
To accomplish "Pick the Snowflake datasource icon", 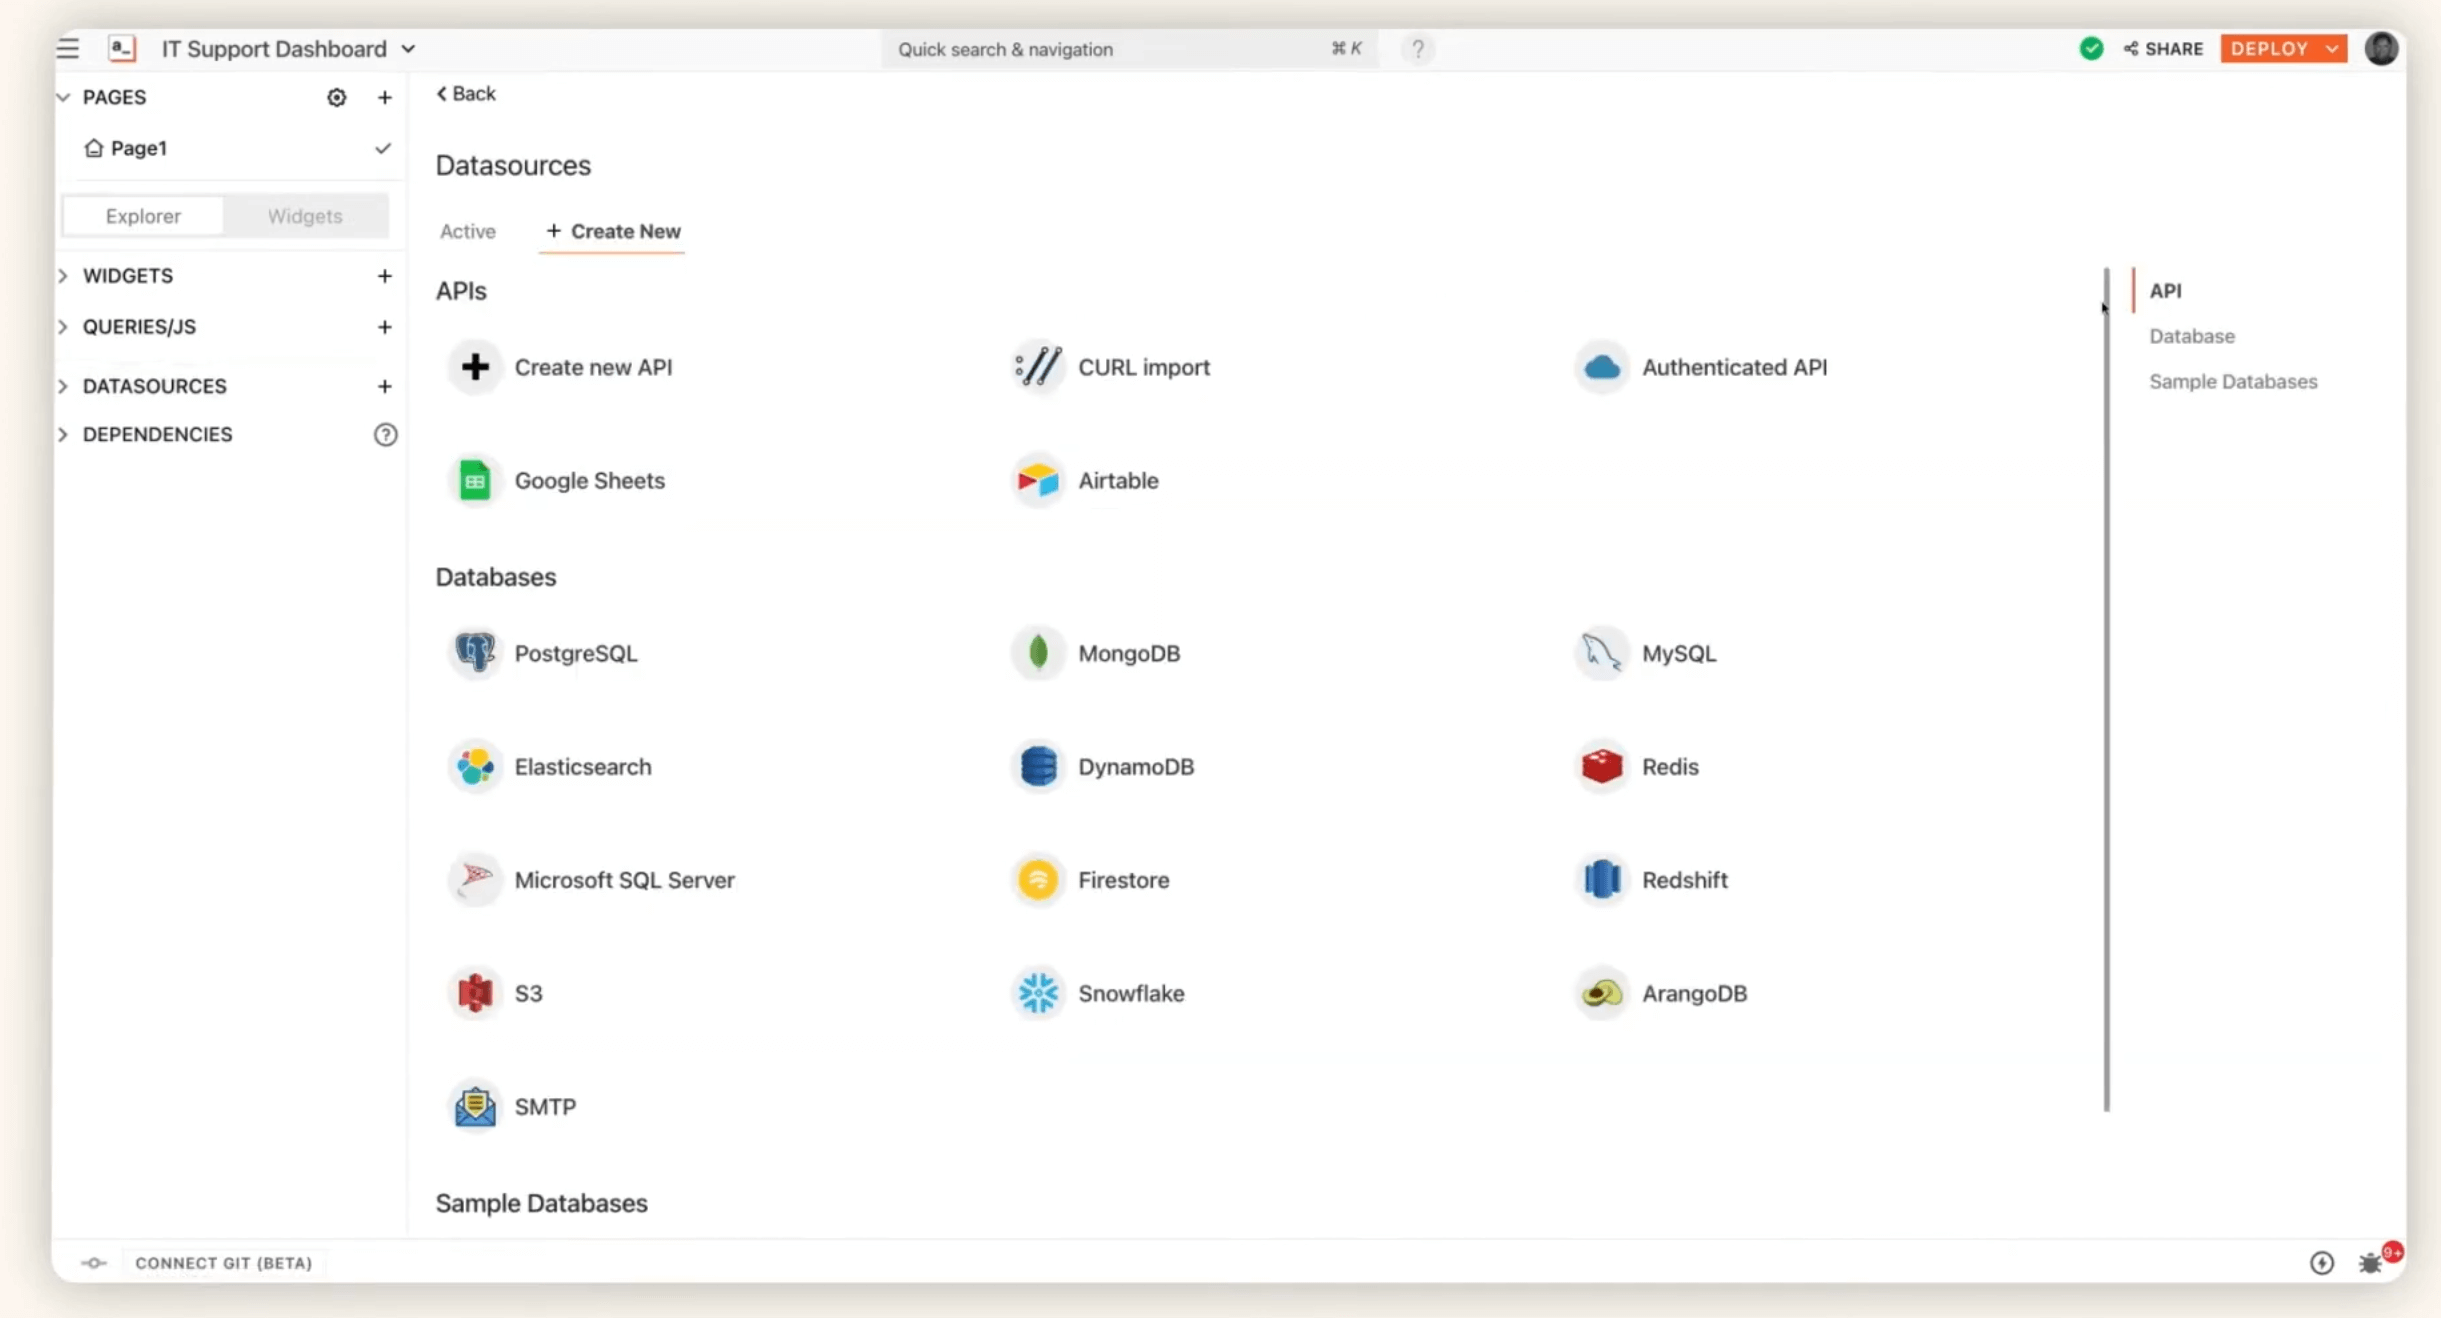I will coord(1038,993).
